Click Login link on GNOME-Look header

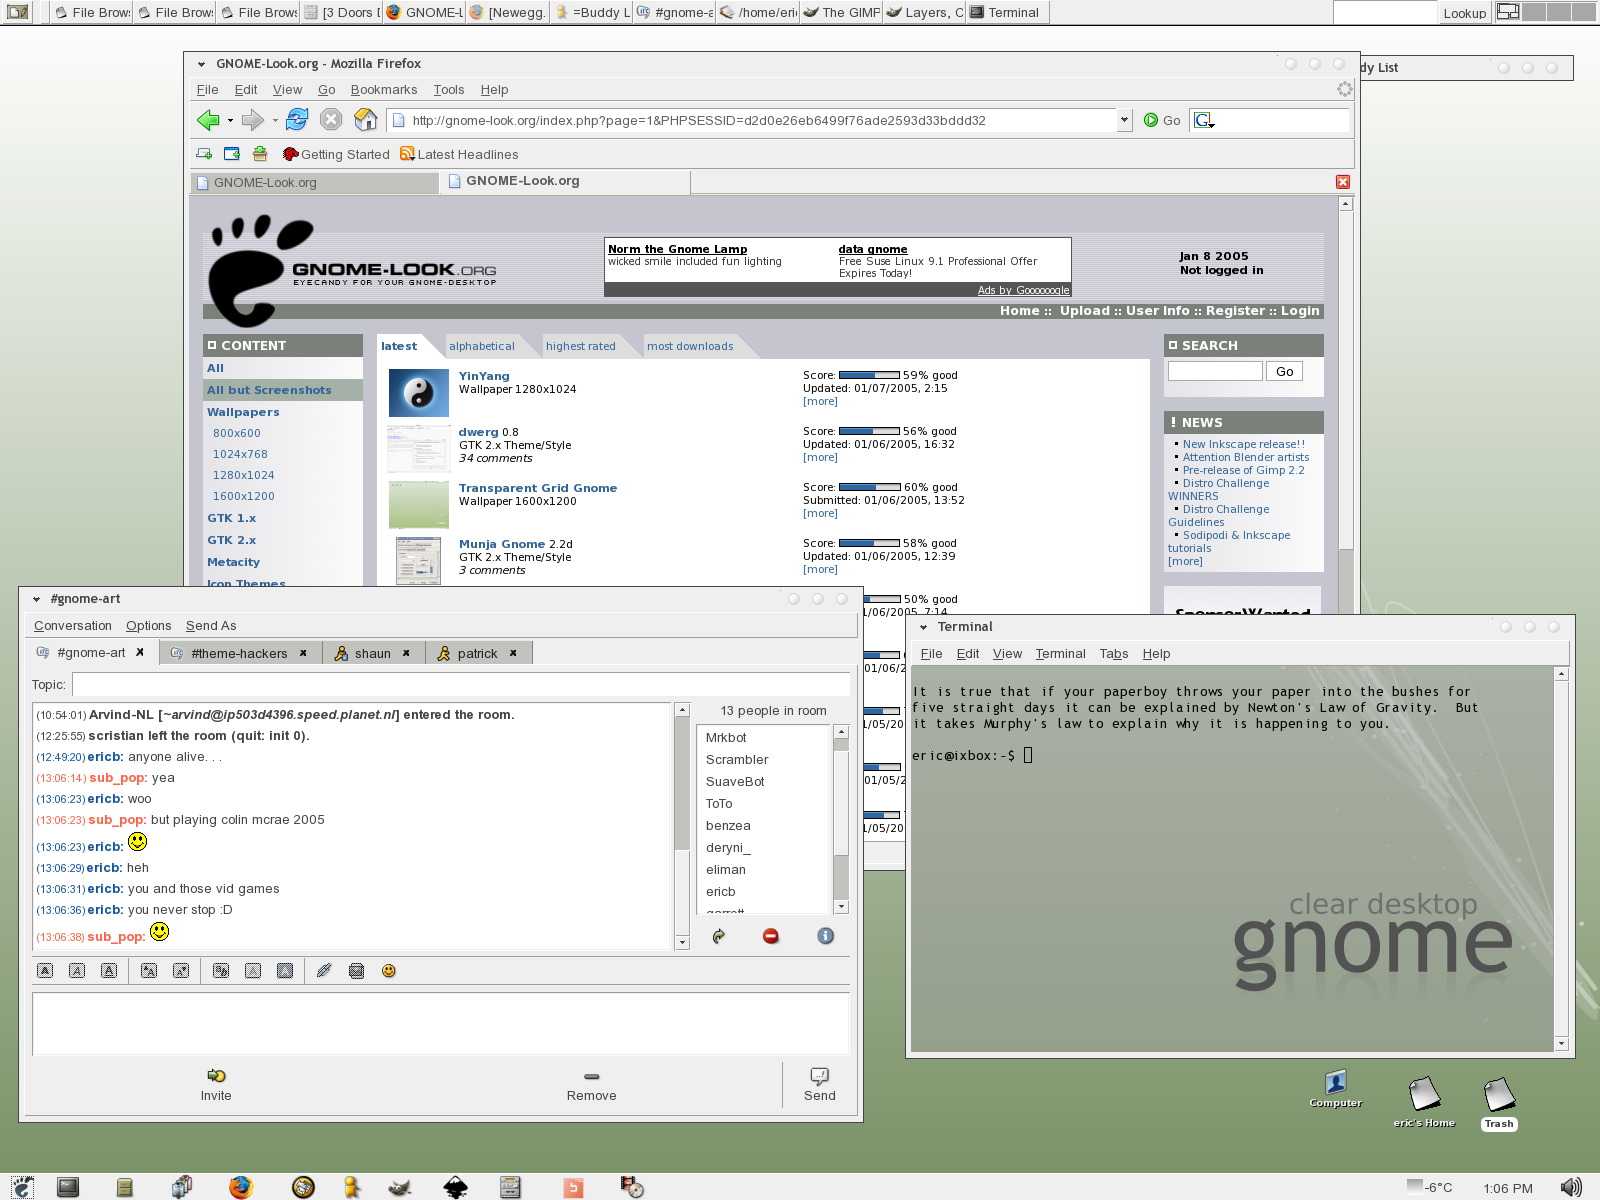1300,311
